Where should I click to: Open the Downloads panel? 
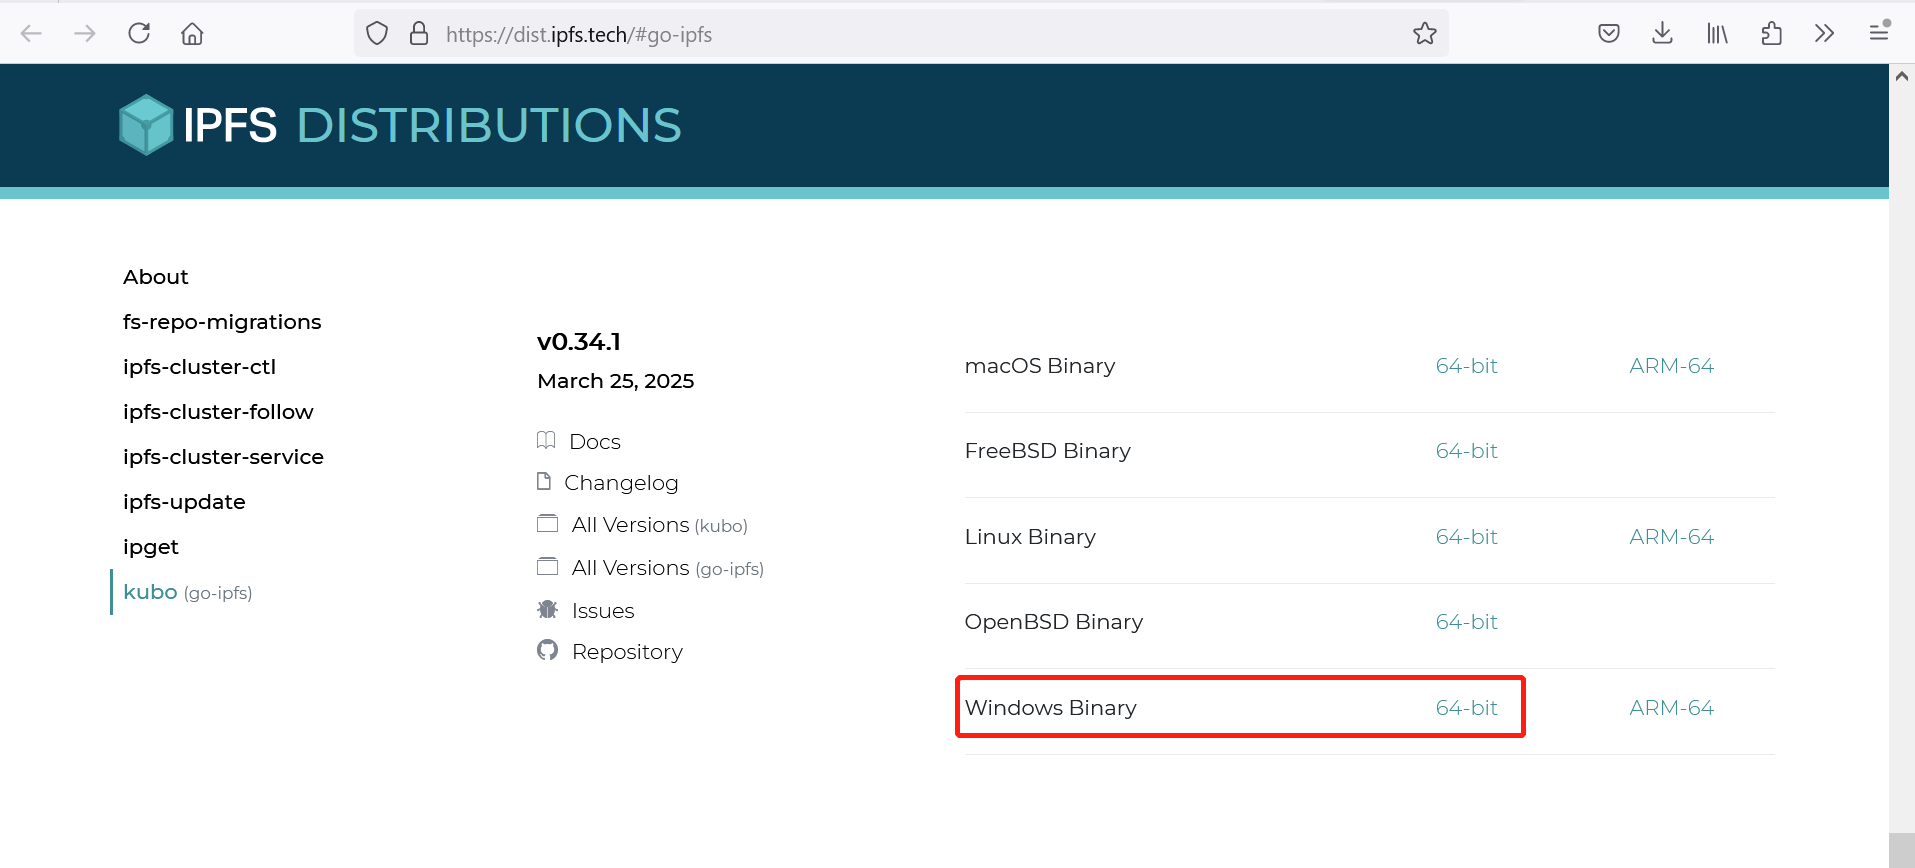point(1662,34)
